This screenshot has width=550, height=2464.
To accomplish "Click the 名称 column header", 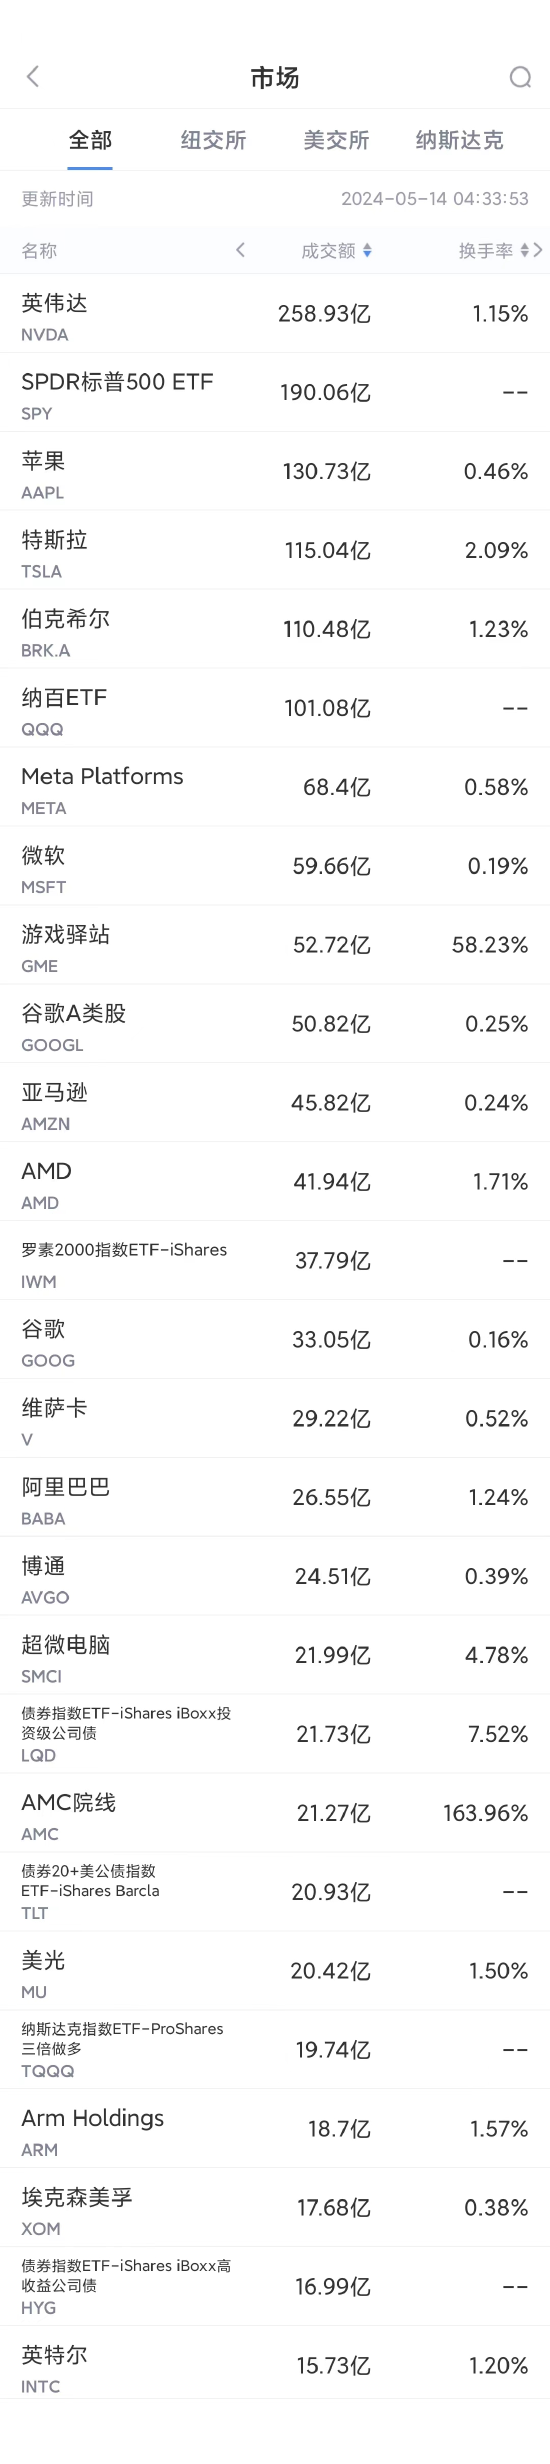I will [x=39, y=251].
